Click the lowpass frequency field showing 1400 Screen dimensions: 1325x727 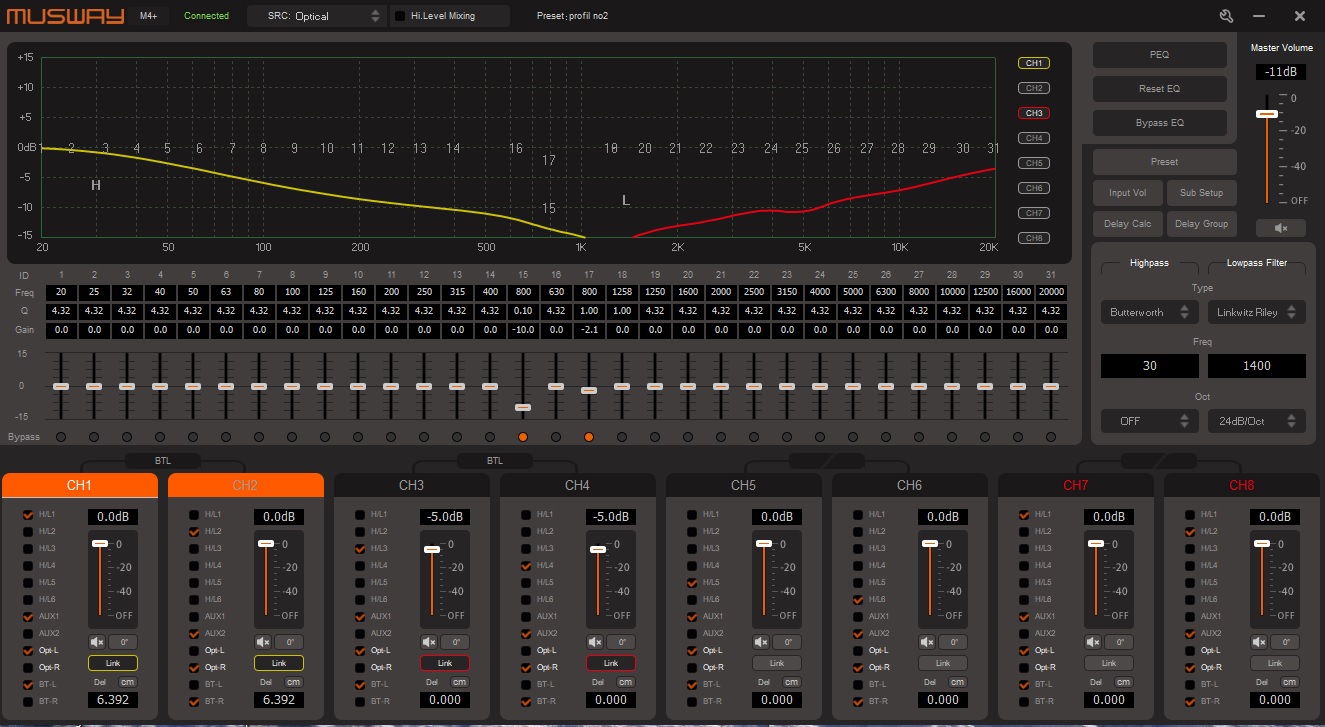[1256, 366]
